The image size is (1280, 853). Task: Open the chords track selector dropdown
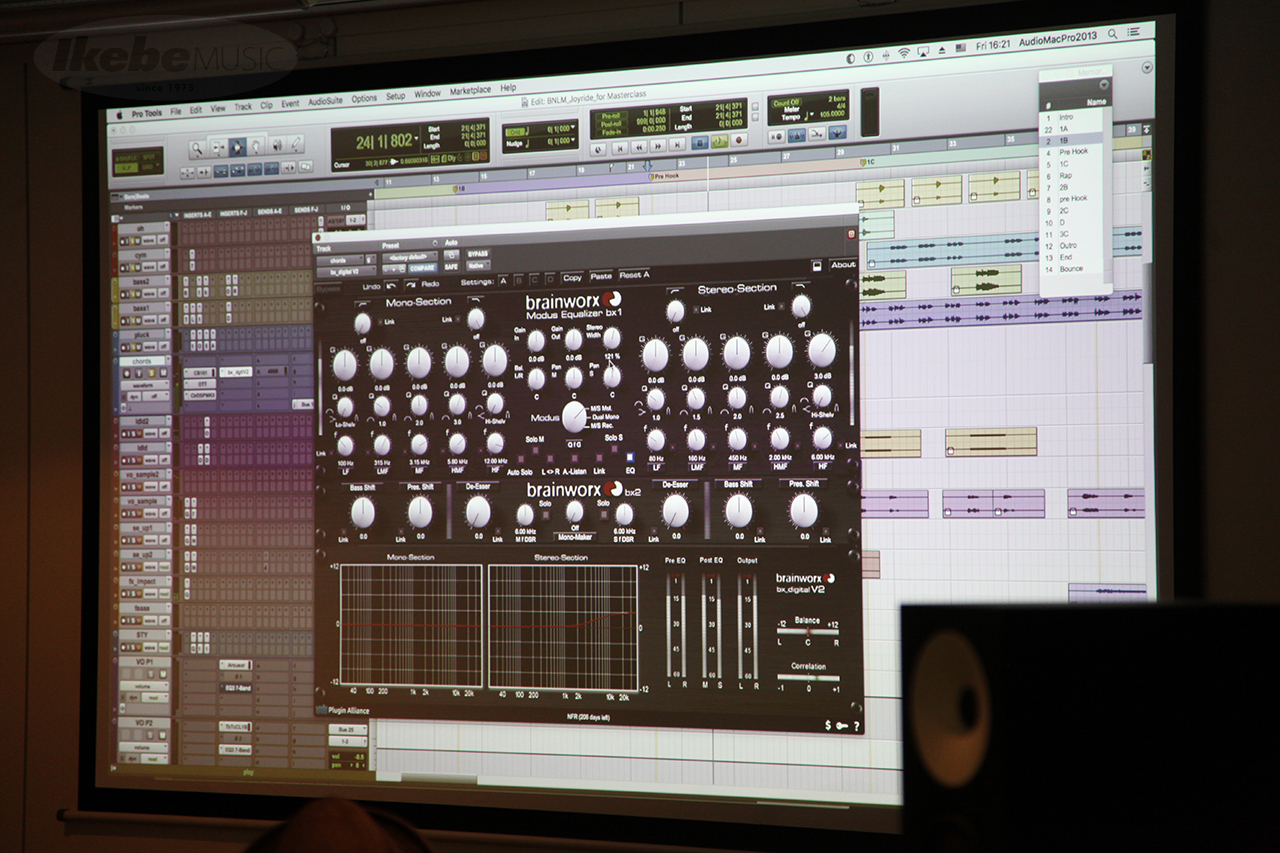(x=338, y=258)
